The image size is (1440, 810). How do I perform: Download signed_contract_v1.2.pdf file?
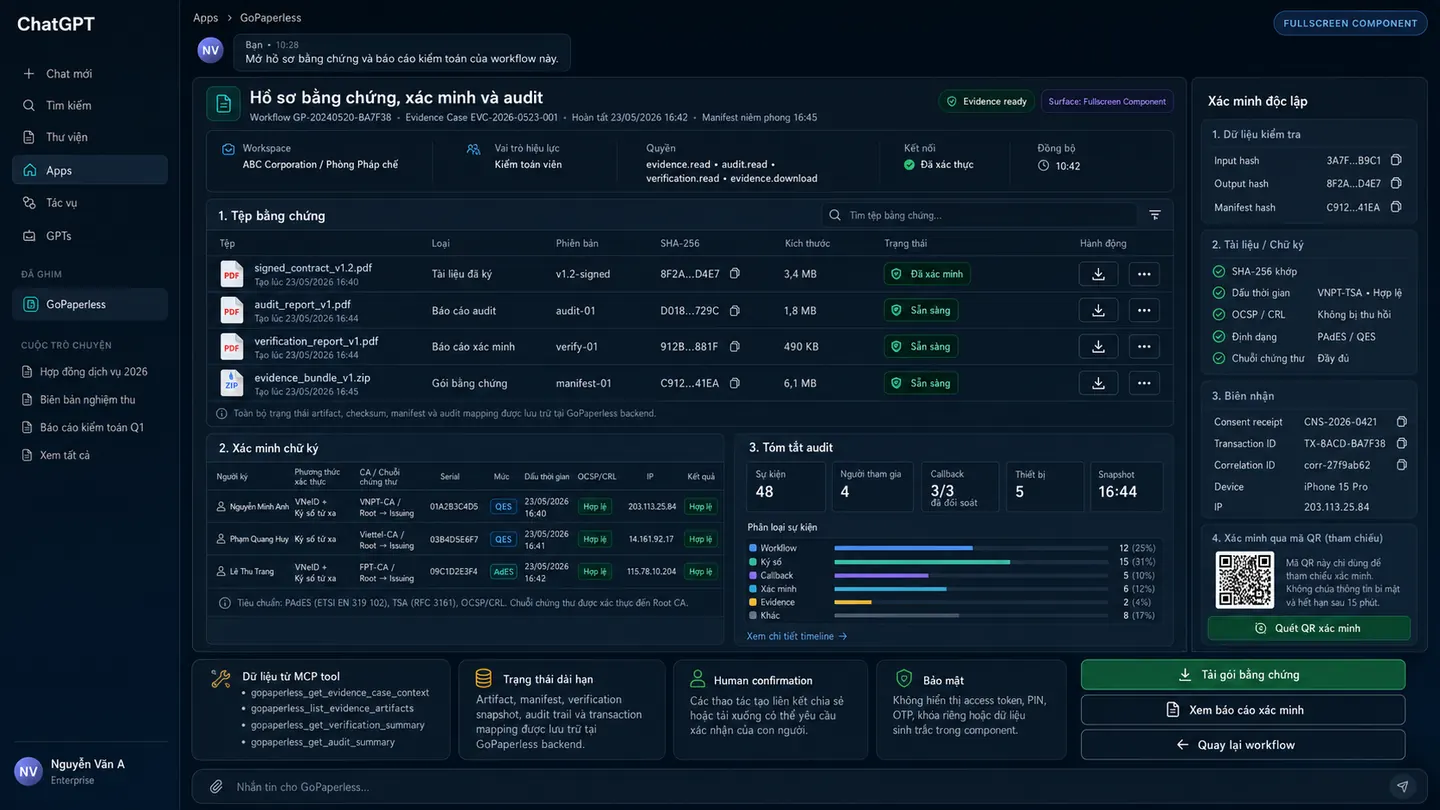click(x=1098, y=274)
